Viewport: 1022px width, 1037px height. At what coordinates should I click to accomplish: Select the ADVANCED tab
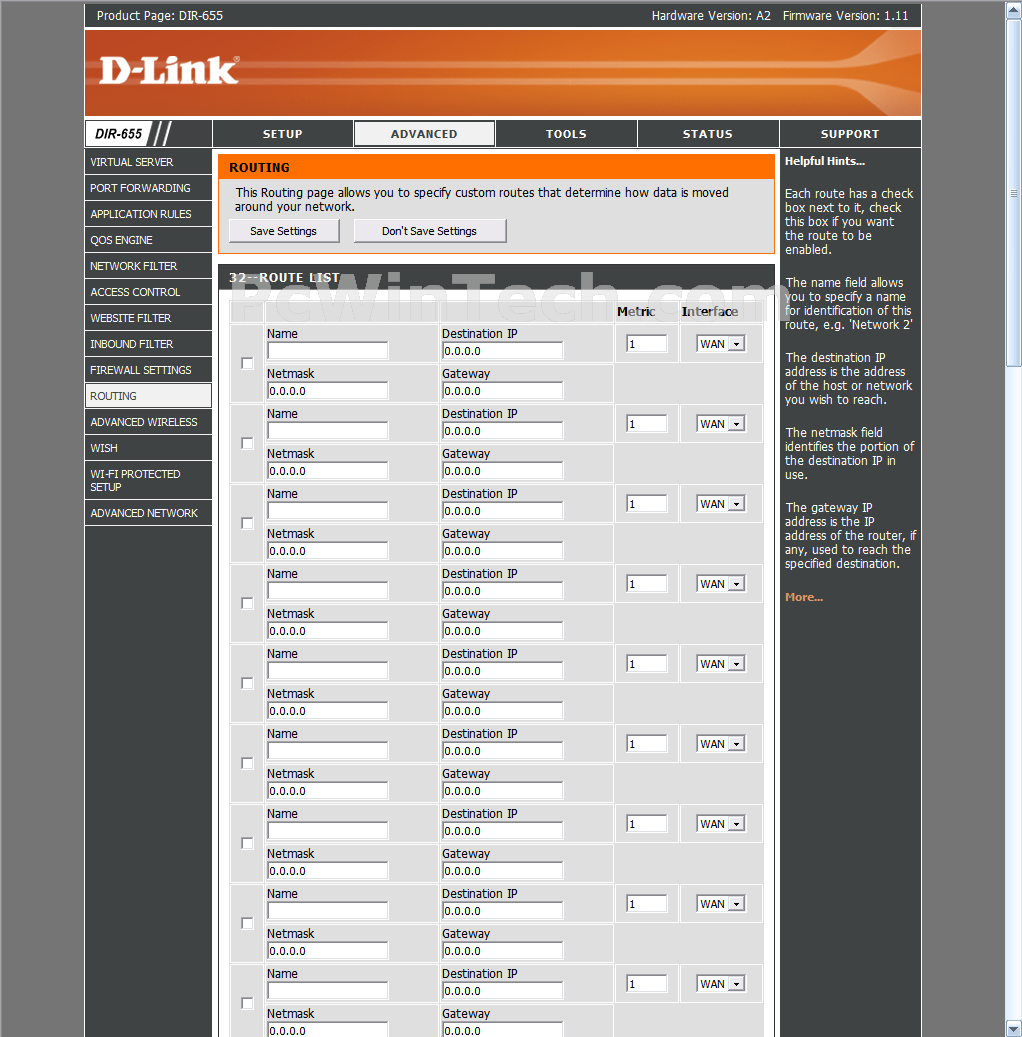[424, 134]
